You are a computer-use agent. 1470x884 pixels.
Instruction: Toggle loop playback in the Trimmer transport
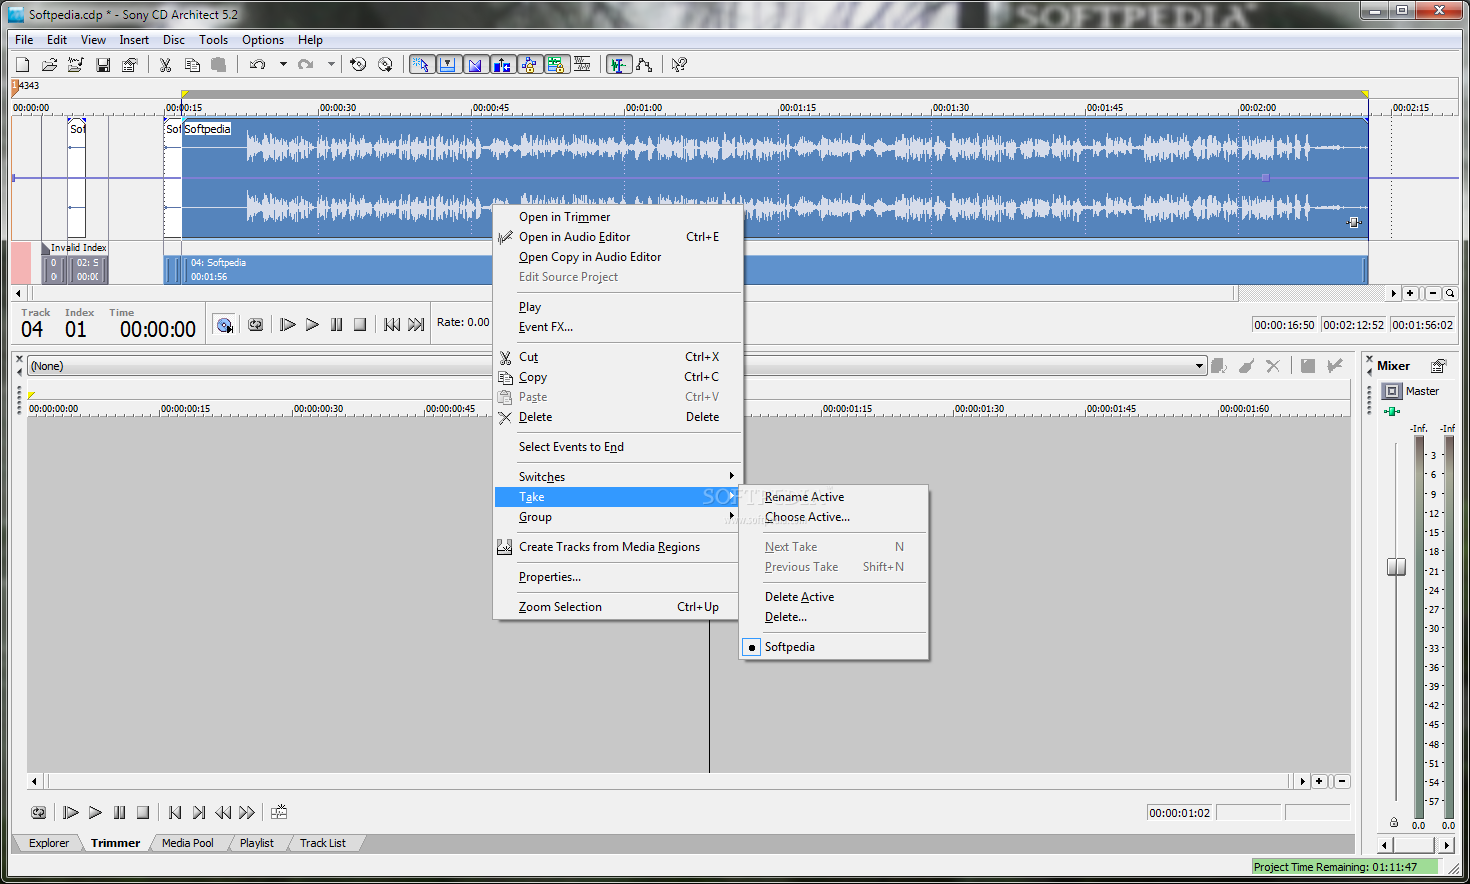tap(38, 813)
